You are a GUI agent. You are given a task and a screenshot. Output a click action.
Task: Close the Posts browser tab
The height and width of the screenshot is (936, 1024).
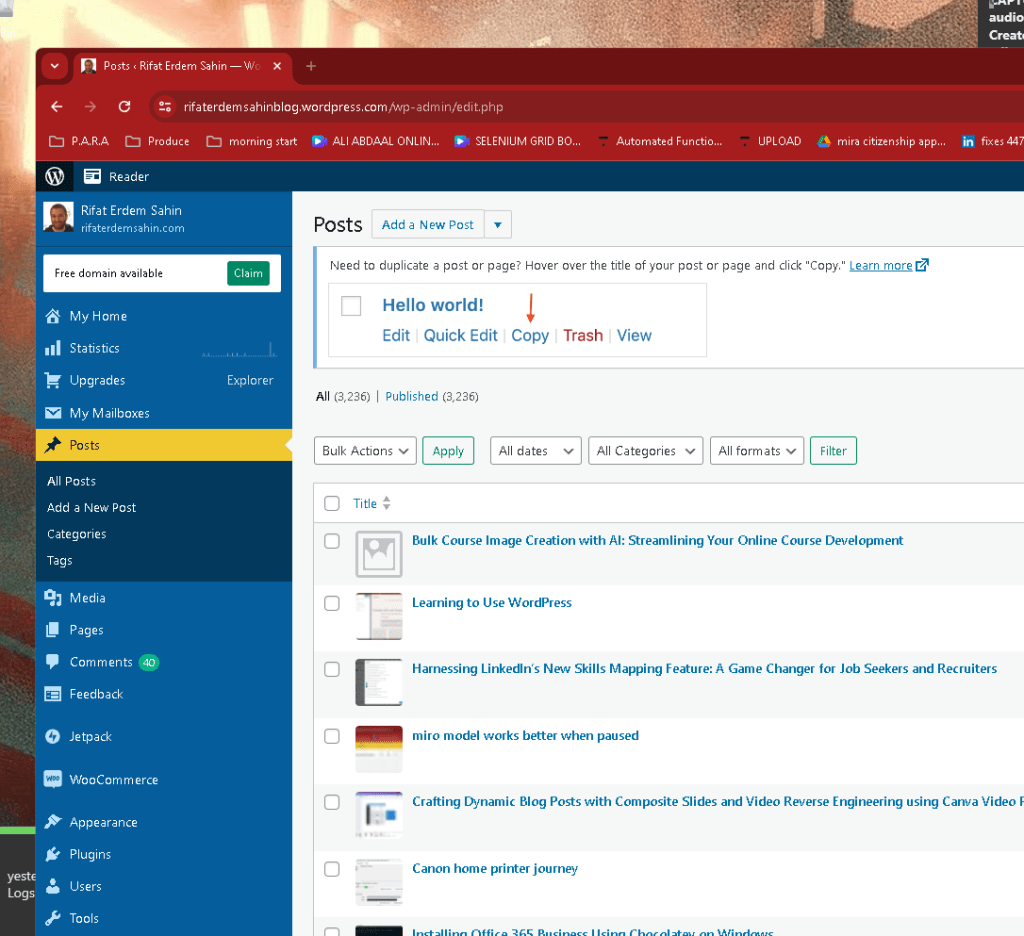pyautogui.click(x=277, y=66)
